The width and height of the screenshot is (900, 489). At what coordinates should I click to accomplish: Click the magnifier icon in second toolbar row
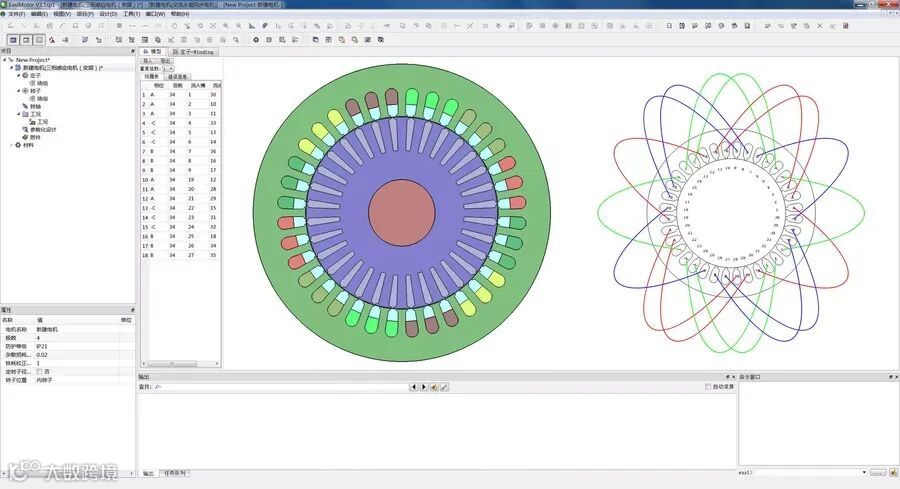coord(236,40)
